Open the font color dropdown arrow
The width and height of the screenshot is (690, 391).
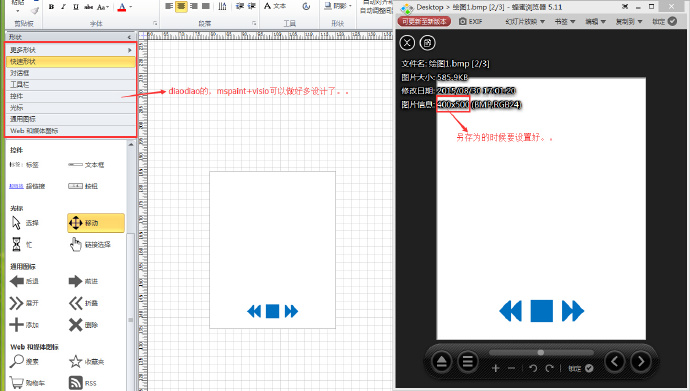(x=130, y=7)
